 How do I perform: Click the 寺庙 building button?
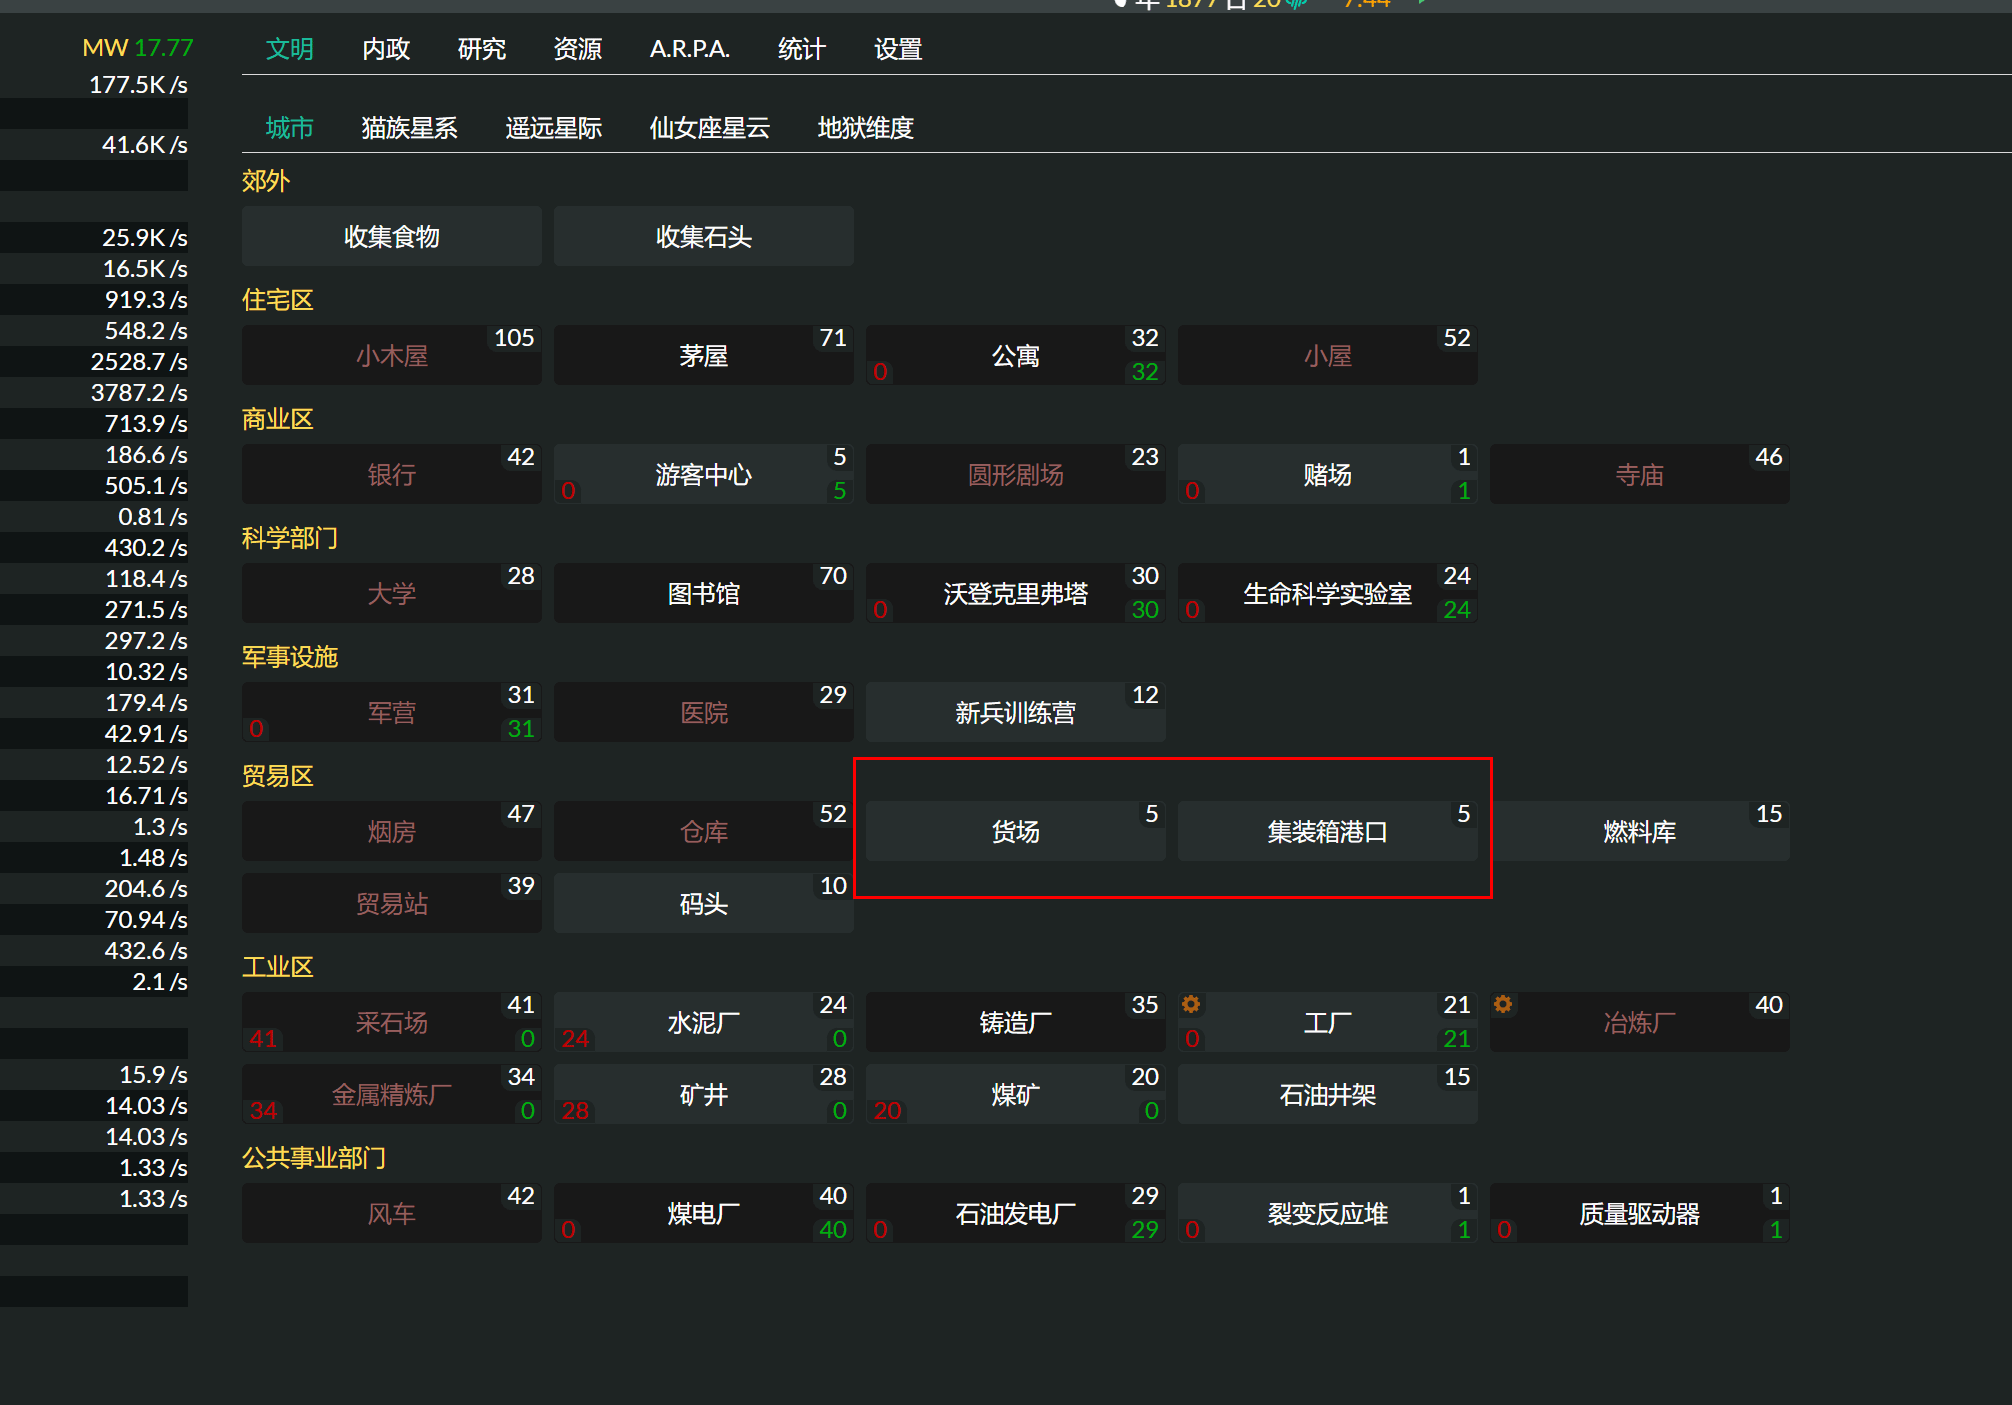(1640, 475)
